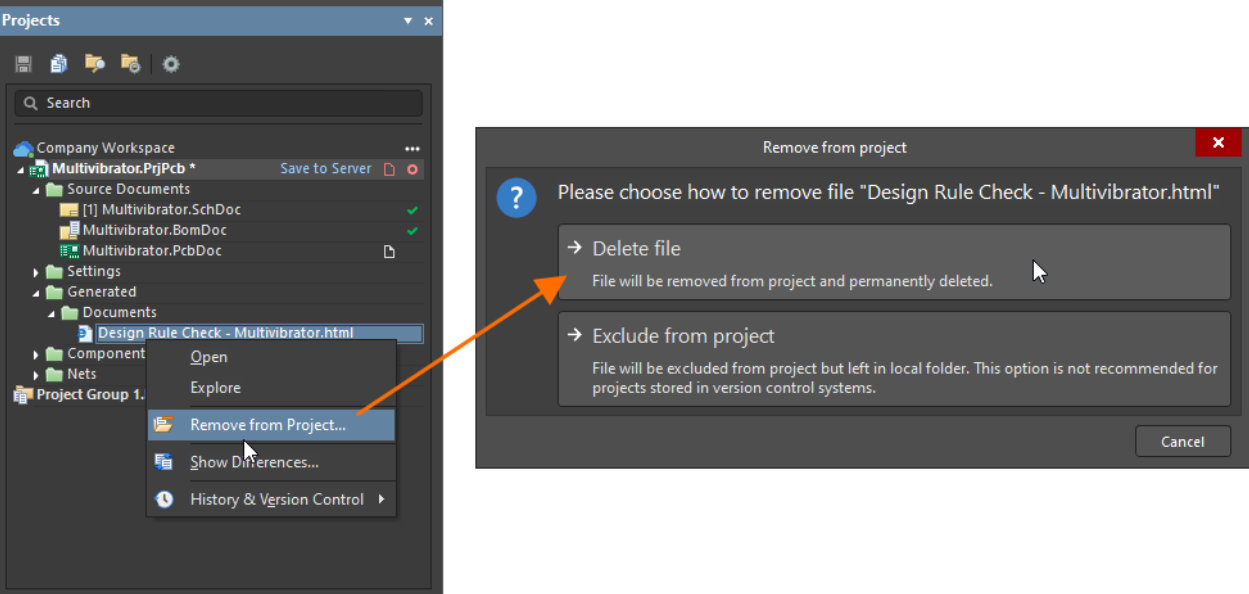1249x594 pixels.
Task: Click the Cancel button in dialog
Action: (1182, 441)
